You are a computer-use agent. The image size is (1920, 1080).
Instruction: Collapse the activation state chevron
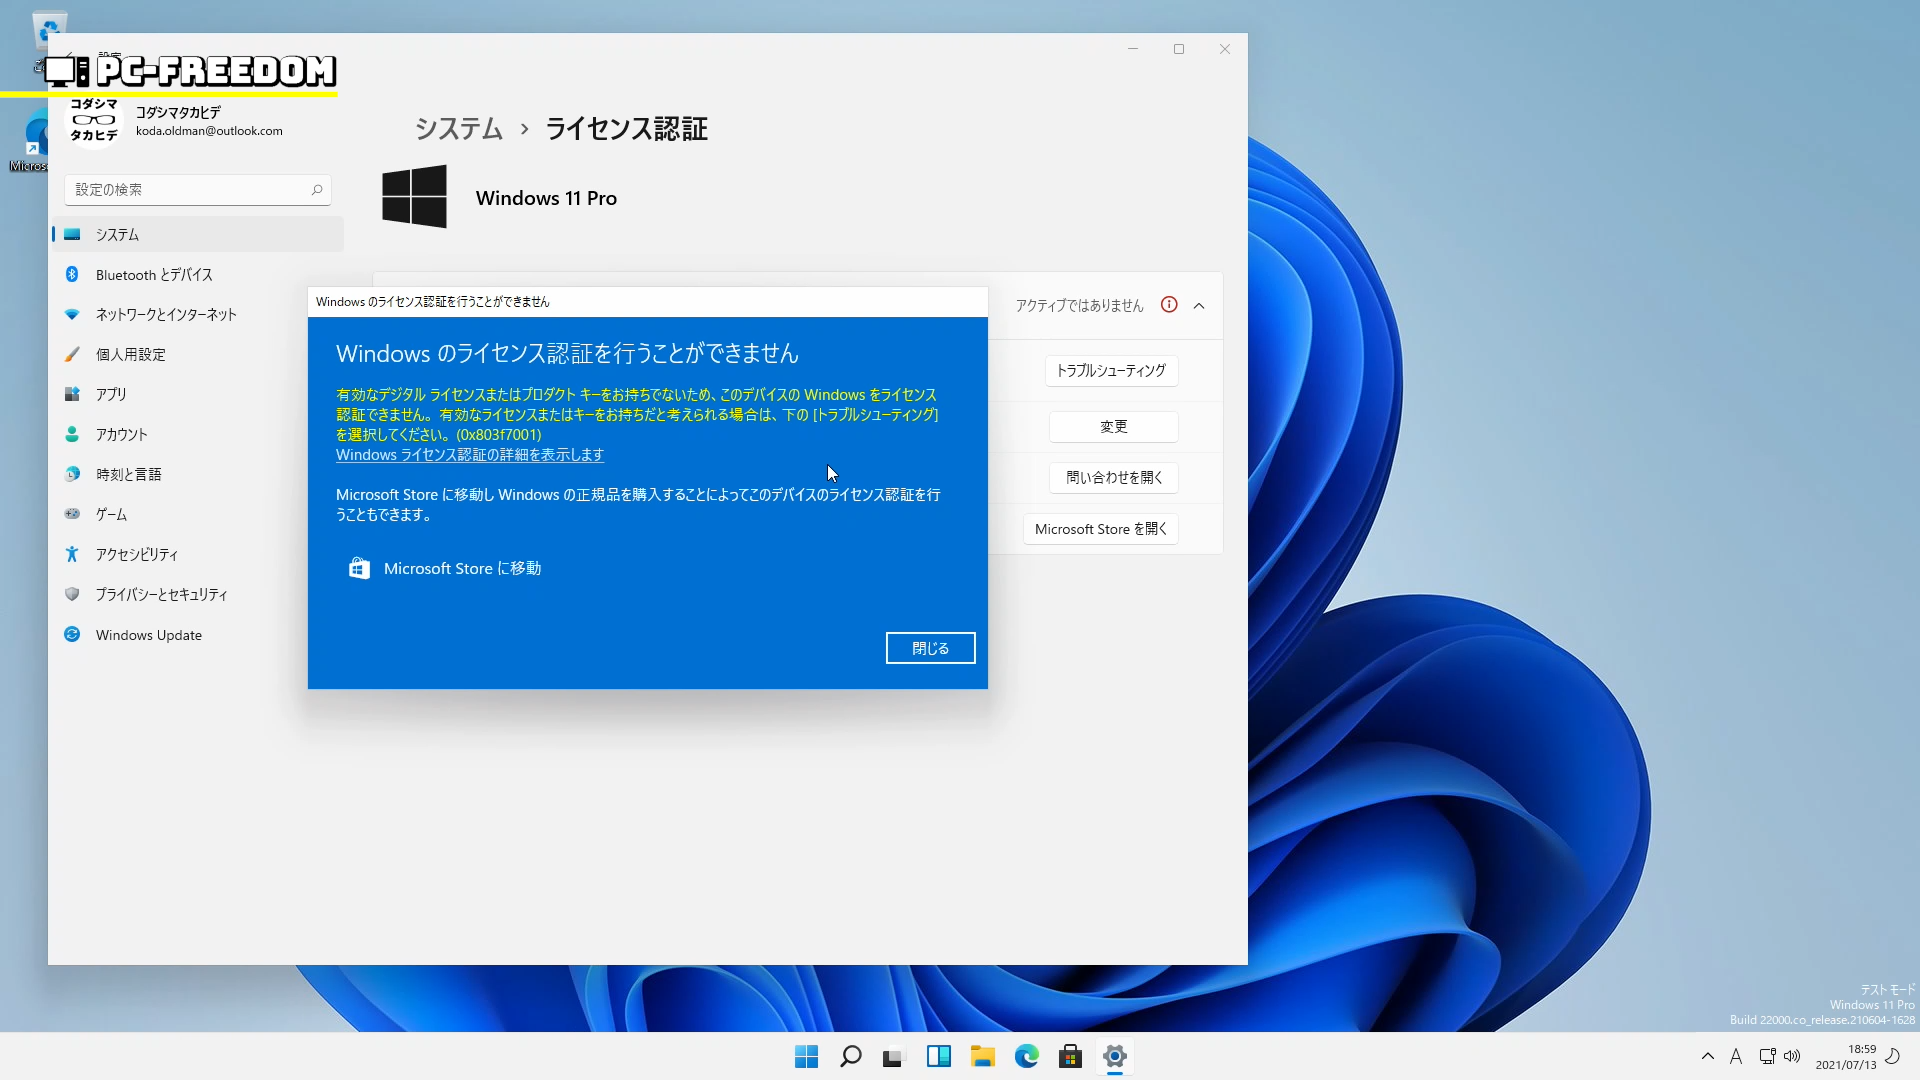[x=1199, y=306]
